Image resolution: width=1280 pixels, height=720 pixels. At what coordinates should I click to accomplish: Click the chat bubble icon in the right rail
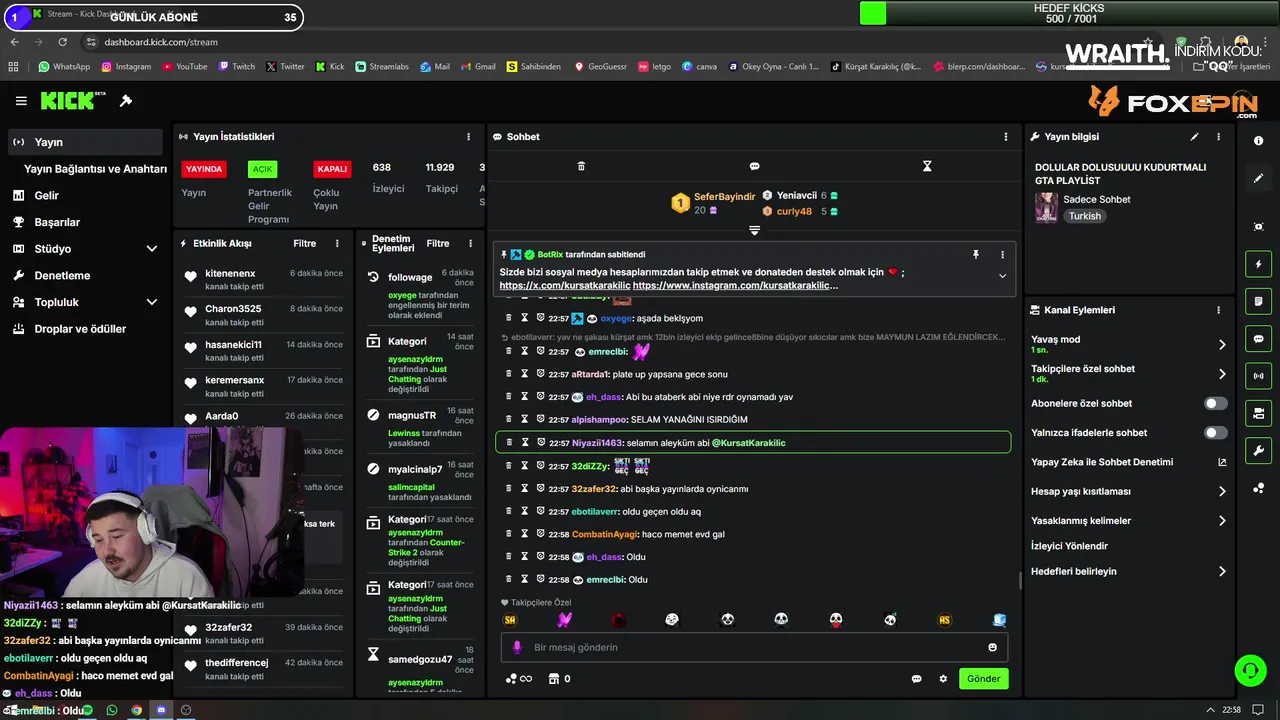coord(1258,339)
